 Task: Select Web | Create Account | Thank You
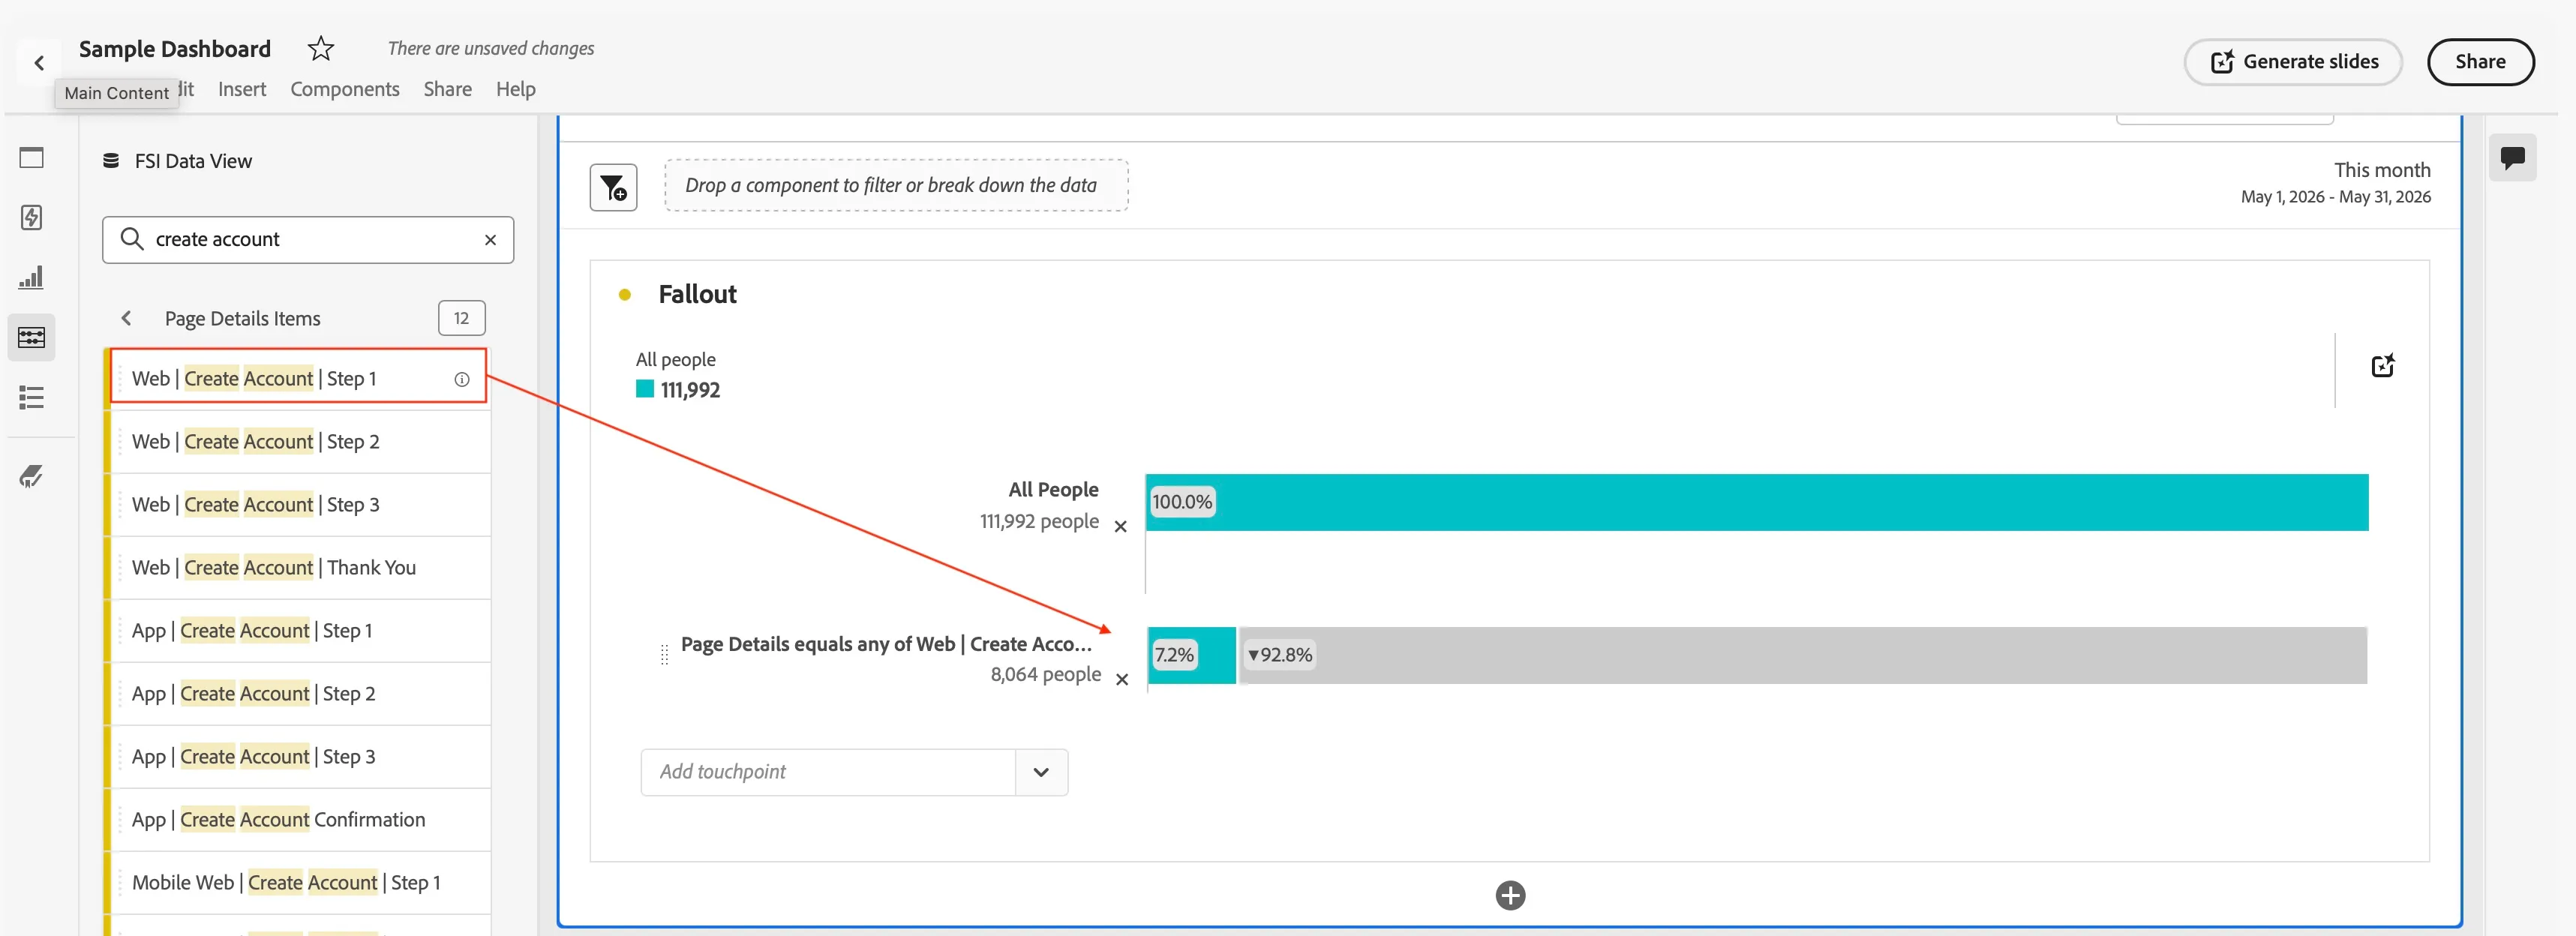click(298, 568)
